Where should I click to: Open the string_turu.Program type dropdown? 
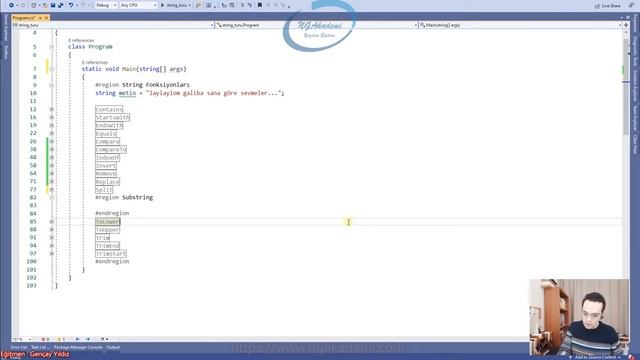[317, 25]
